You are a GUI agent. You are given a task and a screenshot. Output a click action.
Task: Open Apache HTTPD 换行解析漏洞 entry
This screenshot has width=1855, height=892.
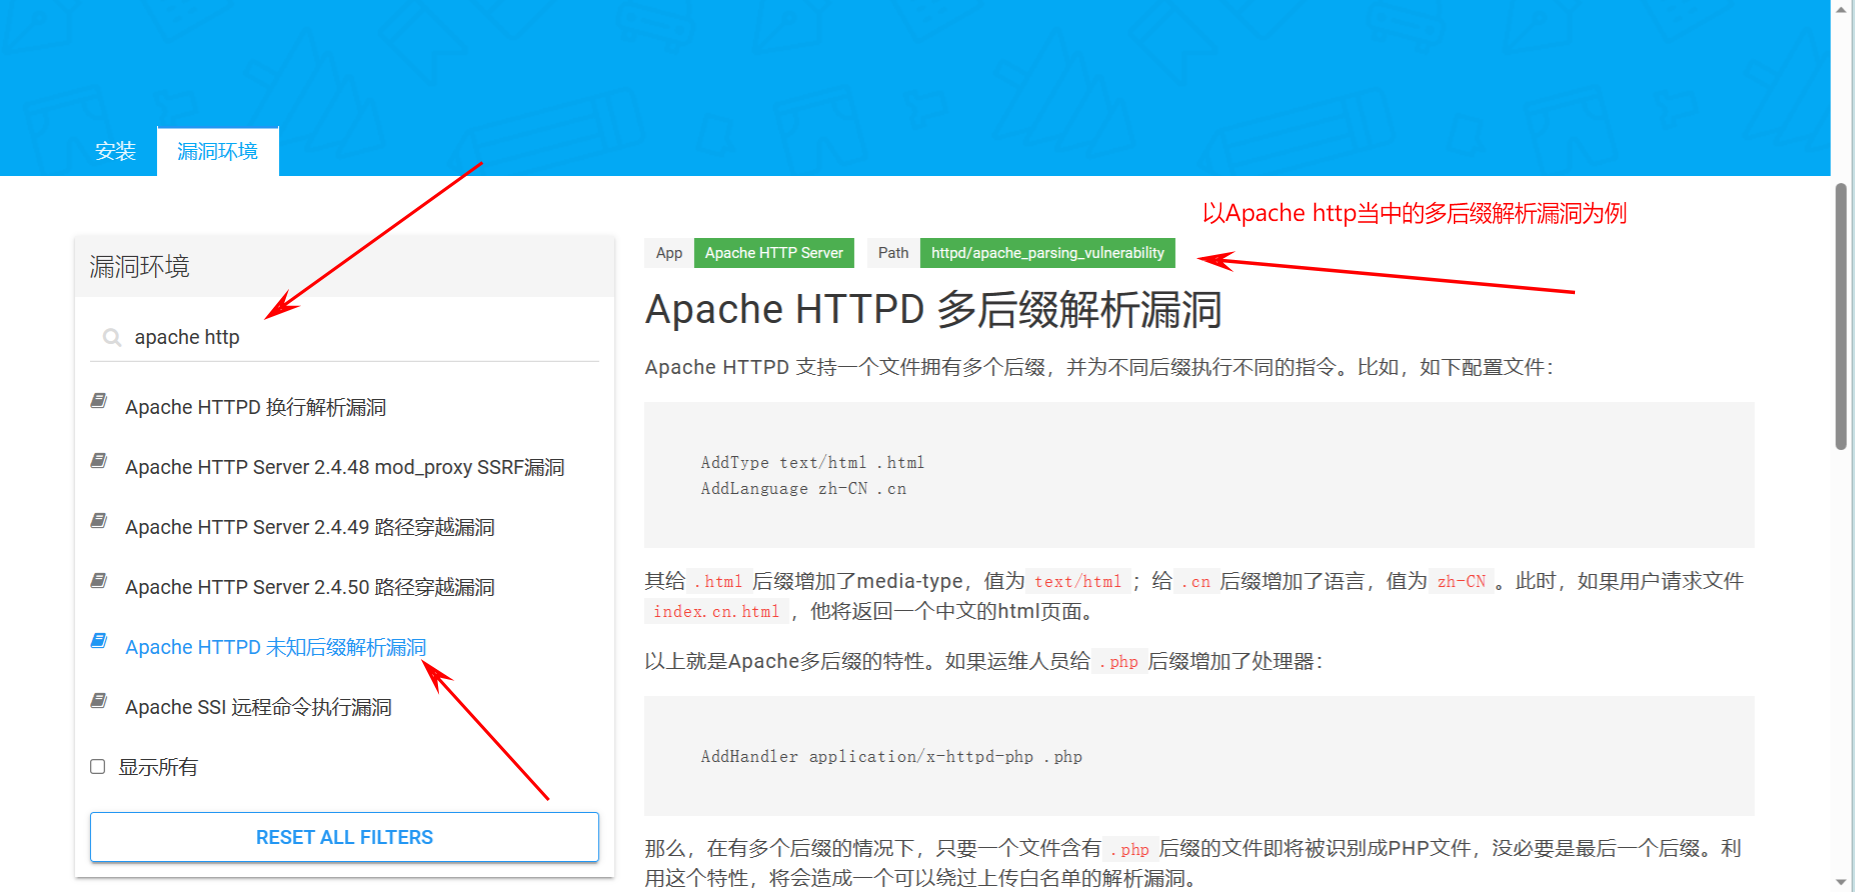pos(256,407)
